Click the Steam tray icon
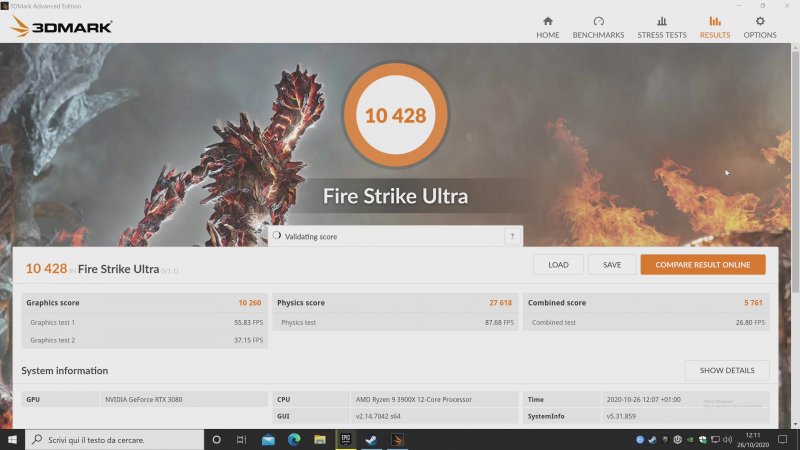800x450 pixels. [x=652, y=439]
